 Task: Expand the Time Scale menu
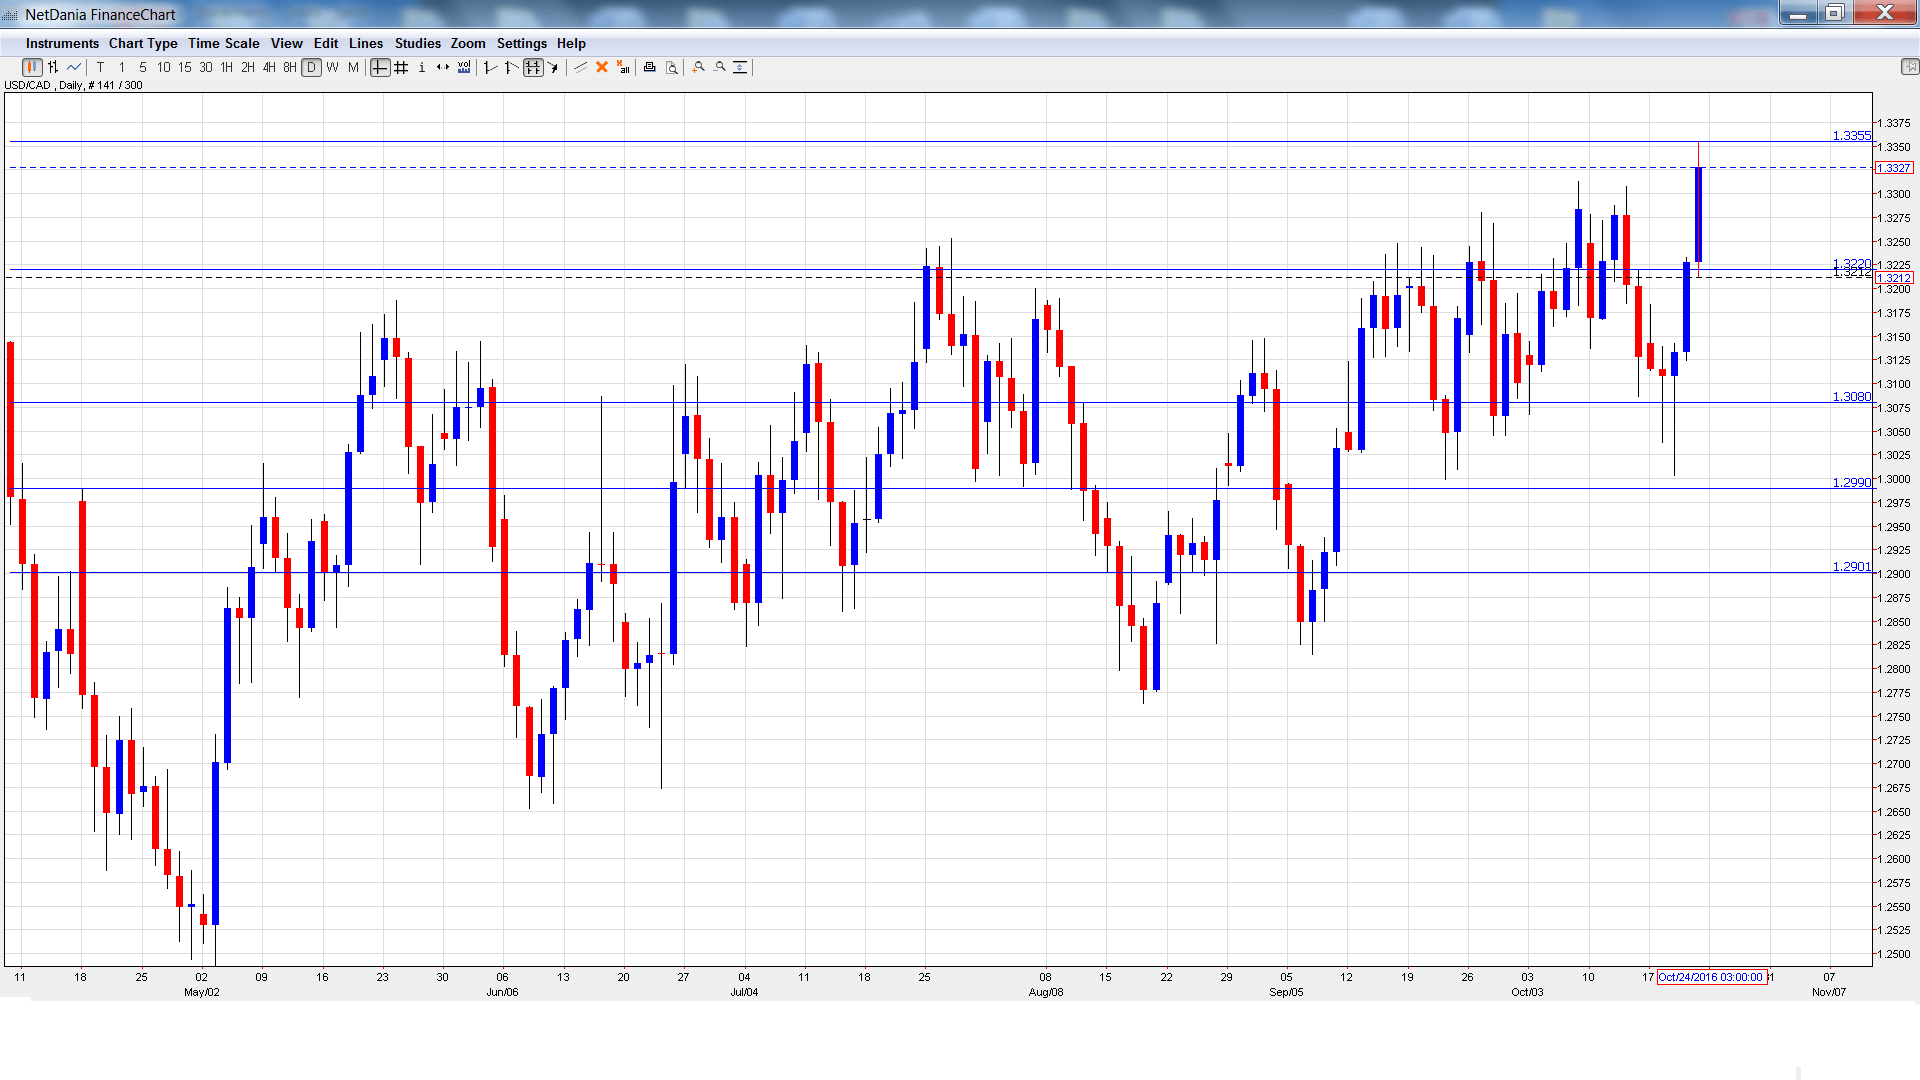[x=223, y=43]
